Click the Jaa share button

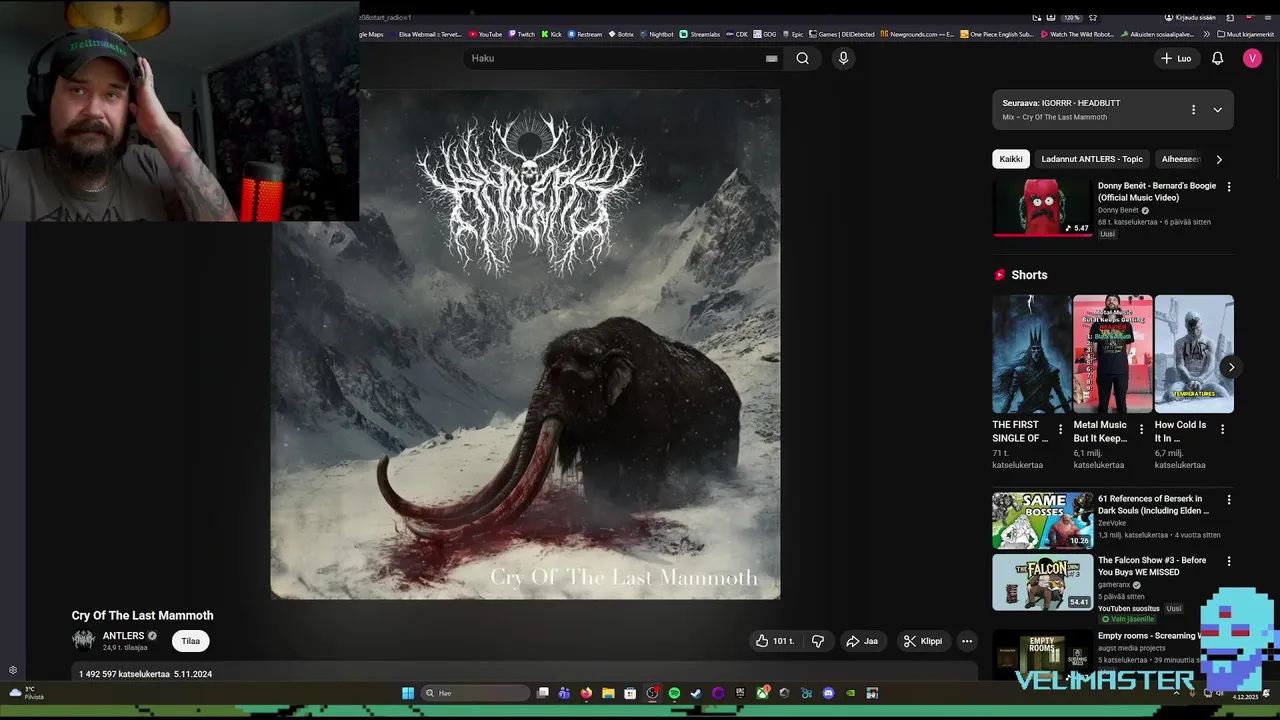point(862,641)
